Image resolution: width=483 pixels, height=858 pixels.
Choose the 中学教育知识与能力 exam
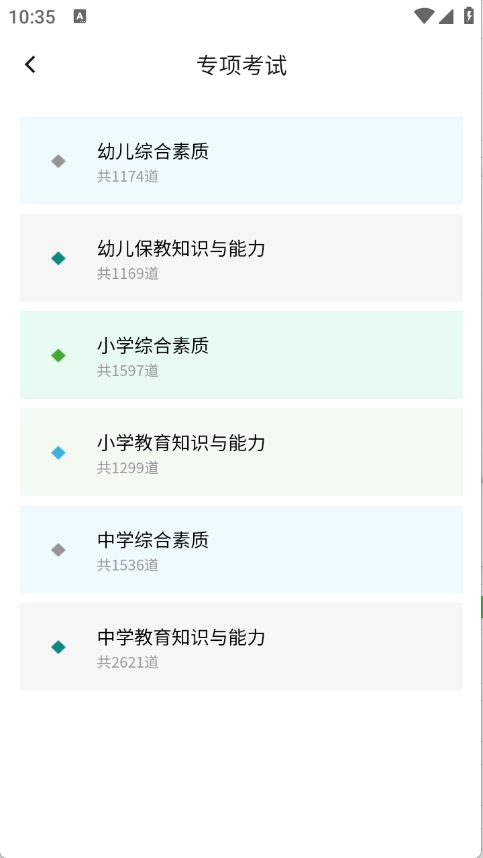(241, 646)
